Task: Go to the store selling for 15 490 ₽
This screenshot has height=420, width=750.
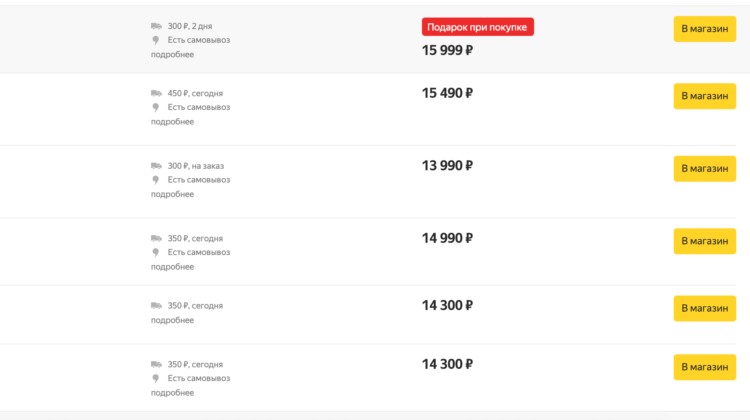Action: [705, 96]
